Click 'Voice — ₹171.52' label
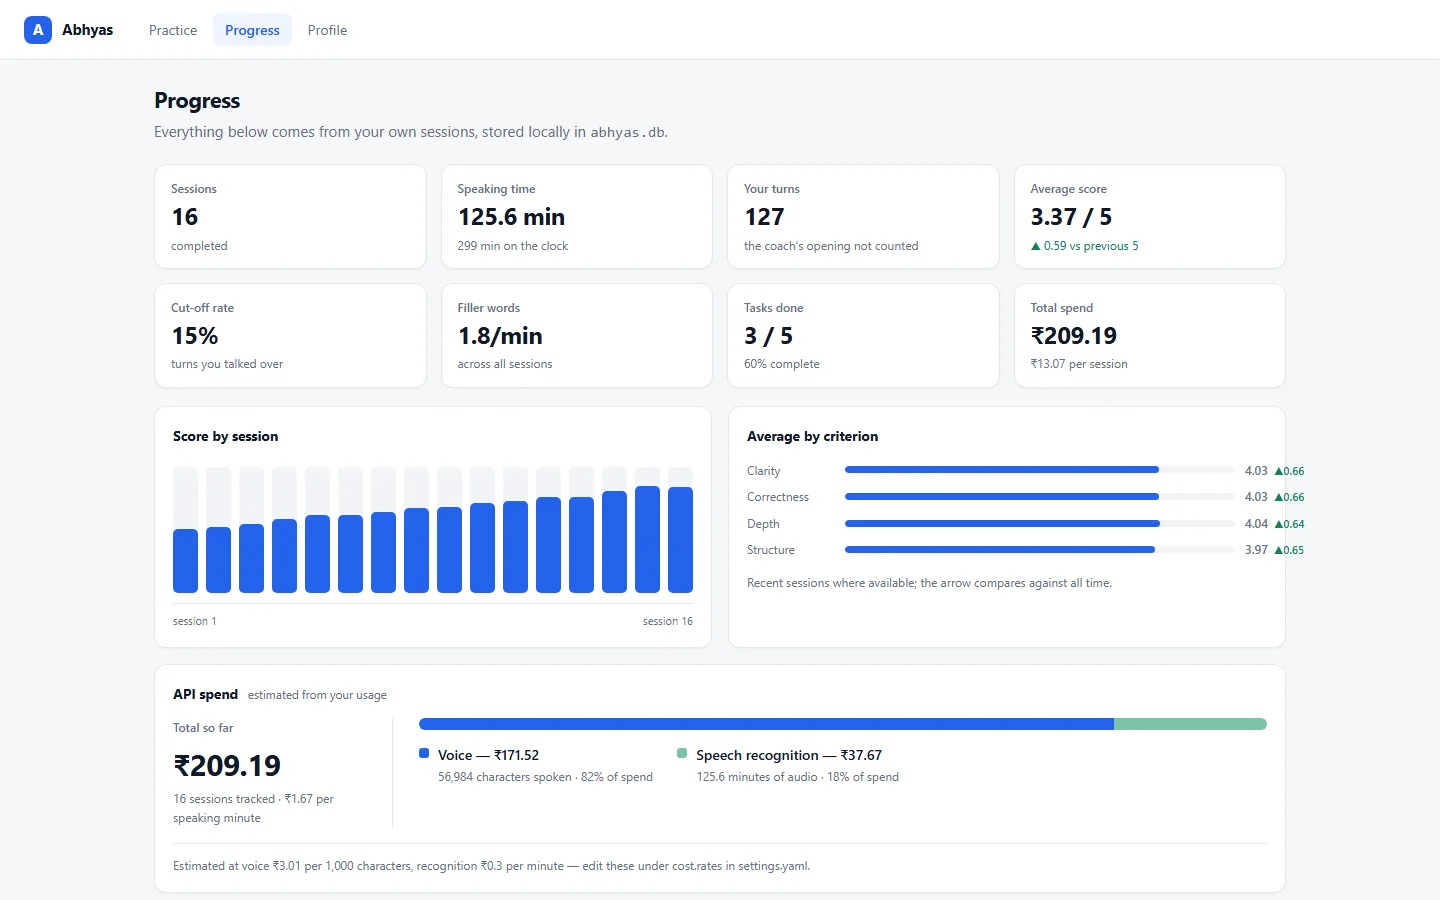1440x900 pixels. pyautogui.click(x=488, y=755)
